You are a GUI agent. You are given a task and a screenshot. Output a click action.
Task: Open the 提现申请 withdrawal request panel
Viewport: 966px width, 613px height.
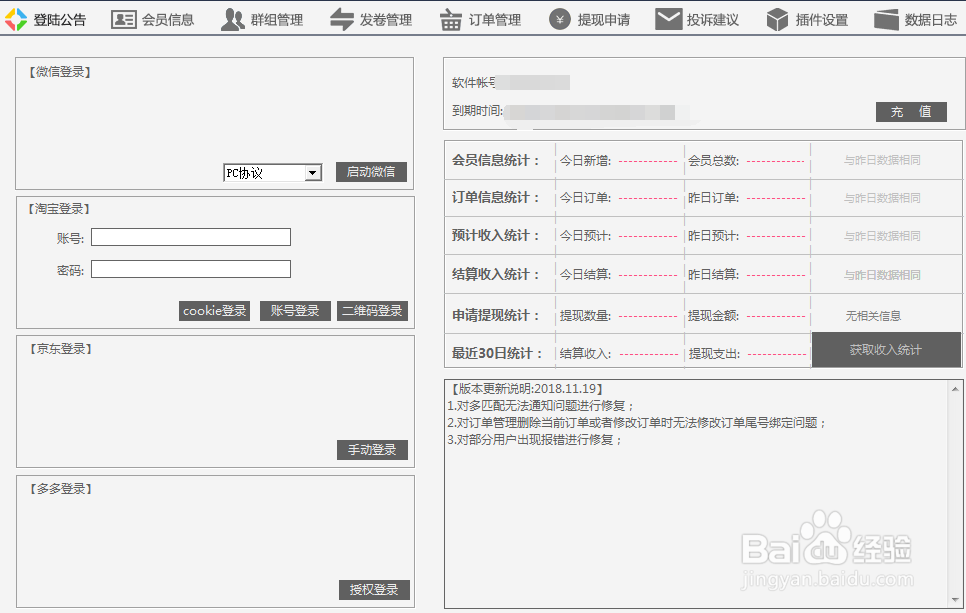[589, 18]
